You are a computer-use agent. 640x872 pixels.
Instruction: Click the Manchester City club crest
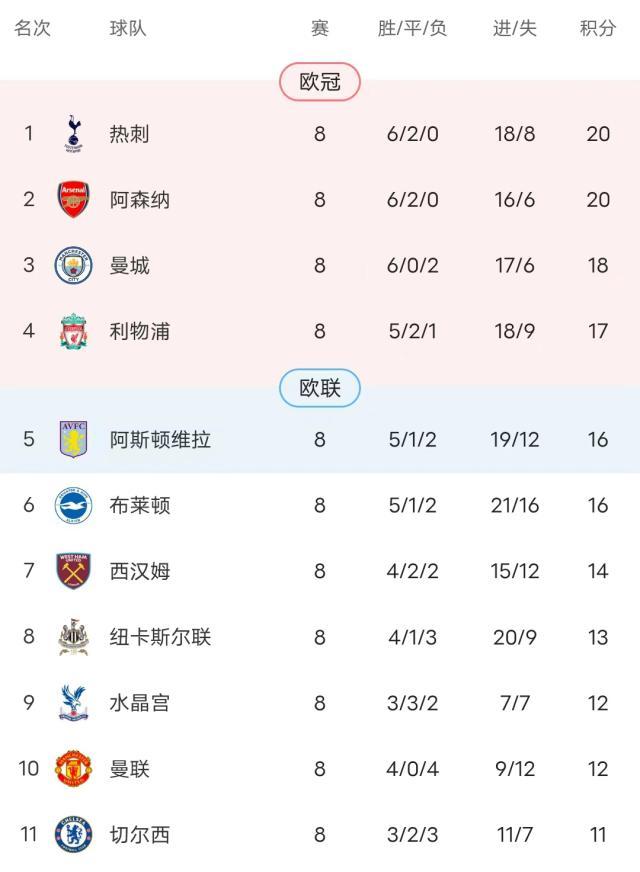pyautogui.click(x=73, y=266)
